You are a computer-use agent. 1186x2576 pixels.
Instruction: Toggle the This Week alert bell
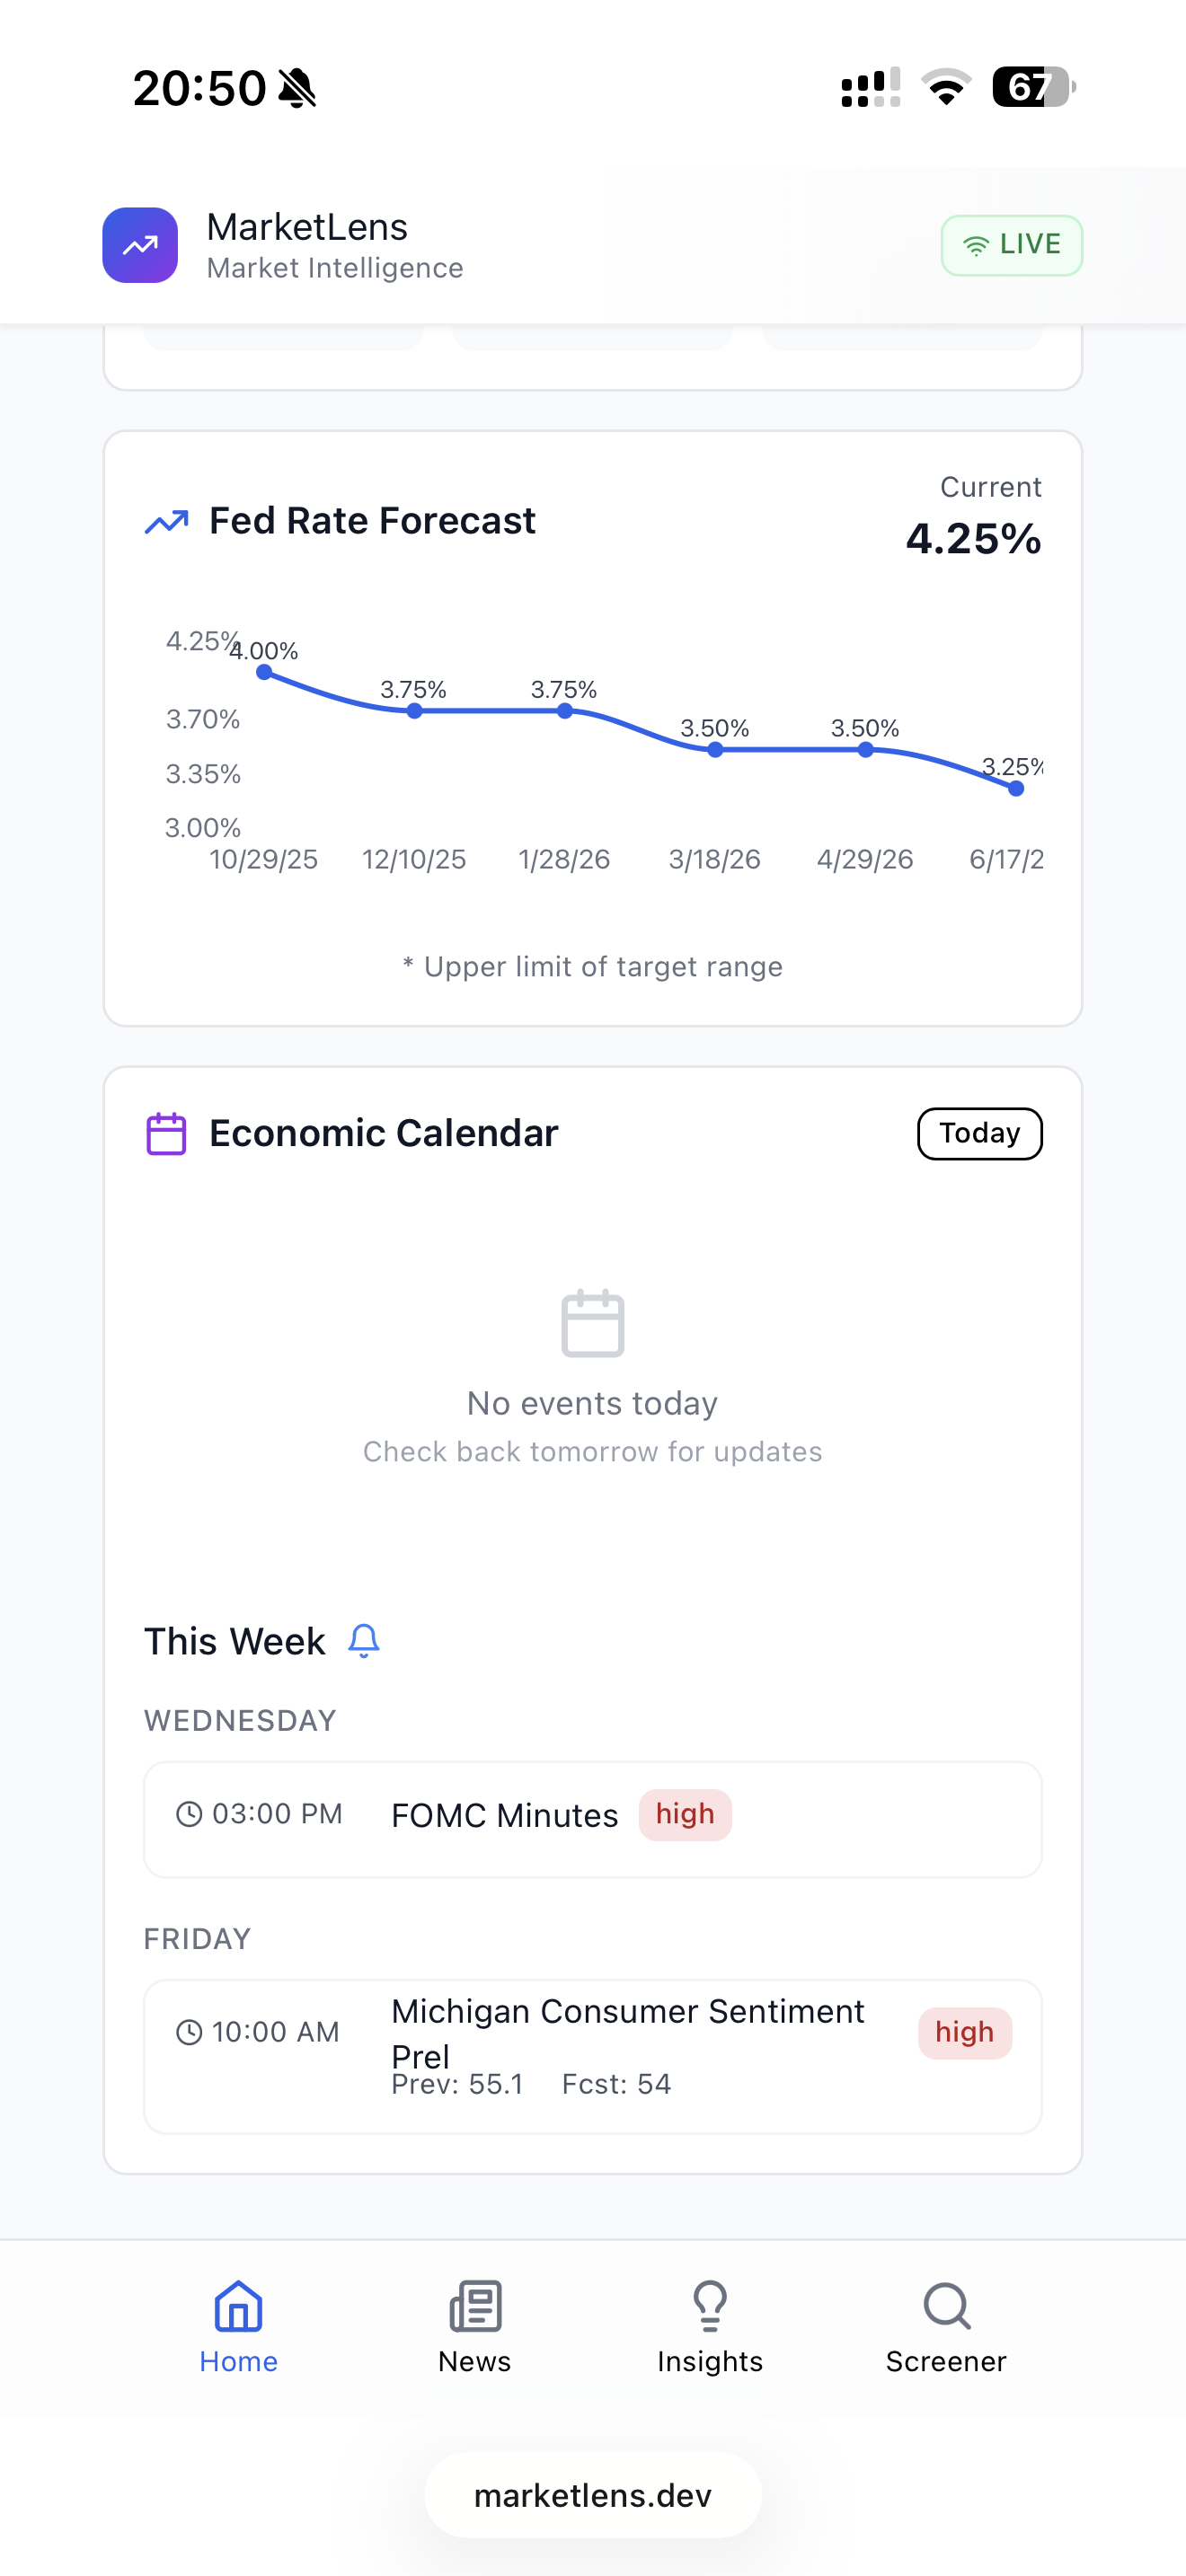click(364, 1641)
